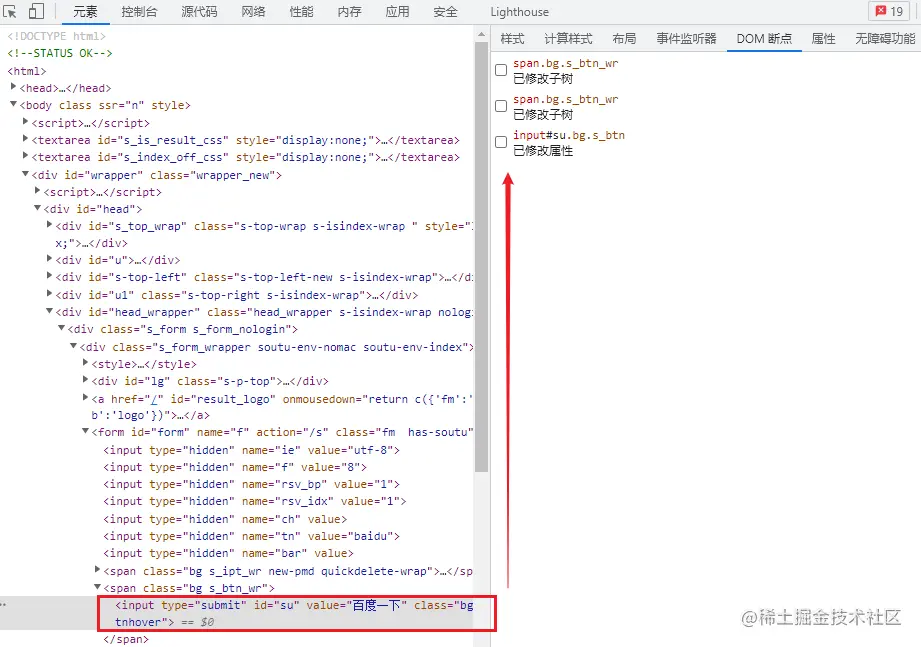The width and height of the screenshot is (921, 647).
Task: Toggle the device toolbar emulation icon
Action: [x=35, y=11]
